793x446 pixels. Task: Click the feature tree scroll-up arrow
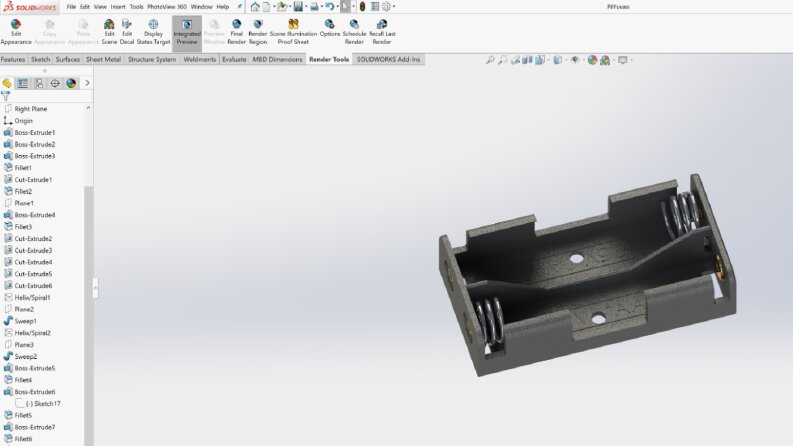click(89, 108)
